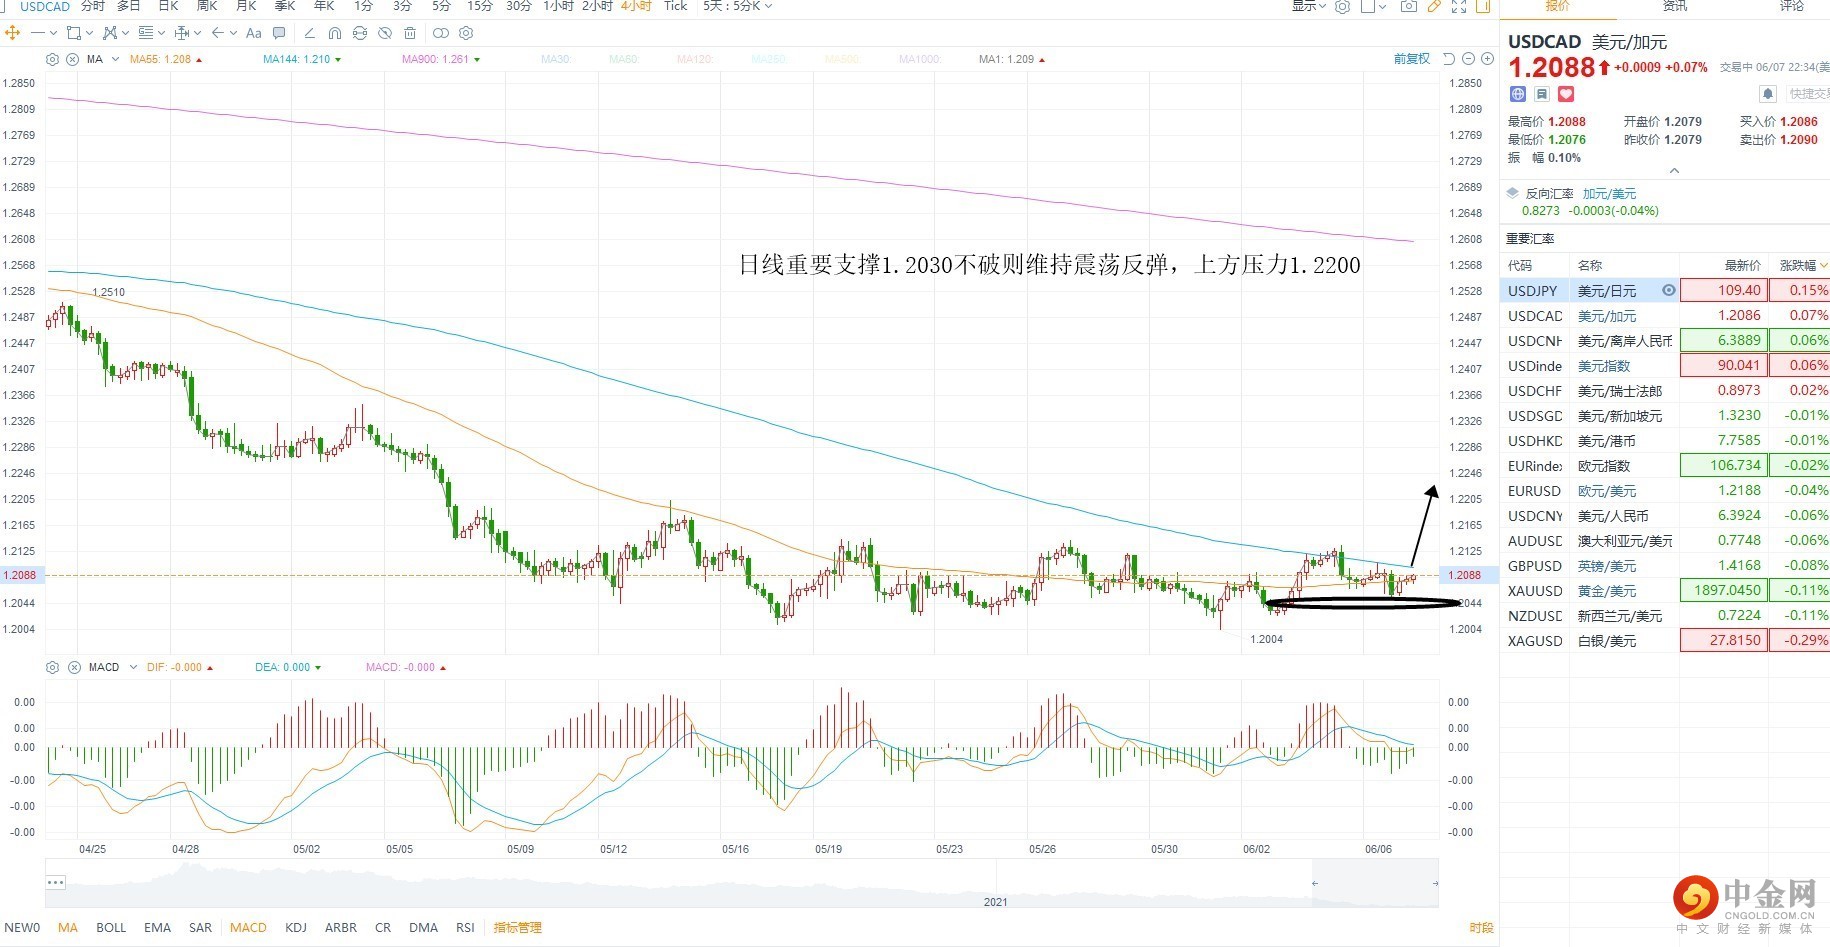Enable the BOLL indicator
Screen dimensions: 1830x947
tap(111, 928)
